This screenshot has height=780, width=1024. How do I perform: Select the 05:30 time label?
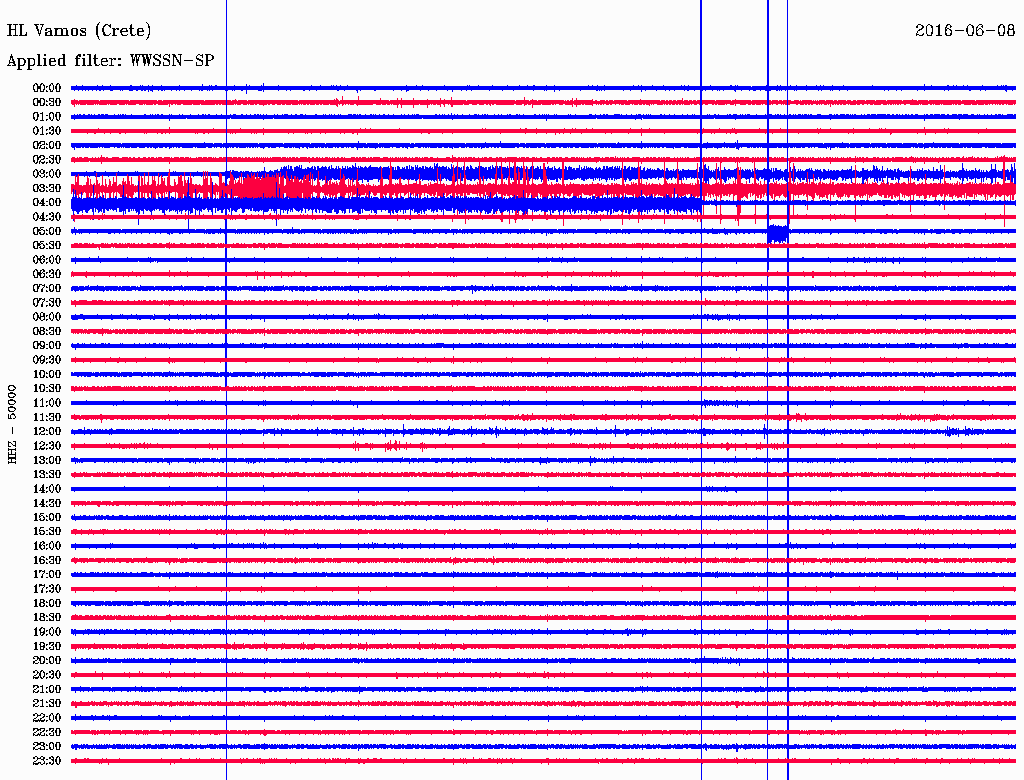pyautogui.click(x=47, y=245)
